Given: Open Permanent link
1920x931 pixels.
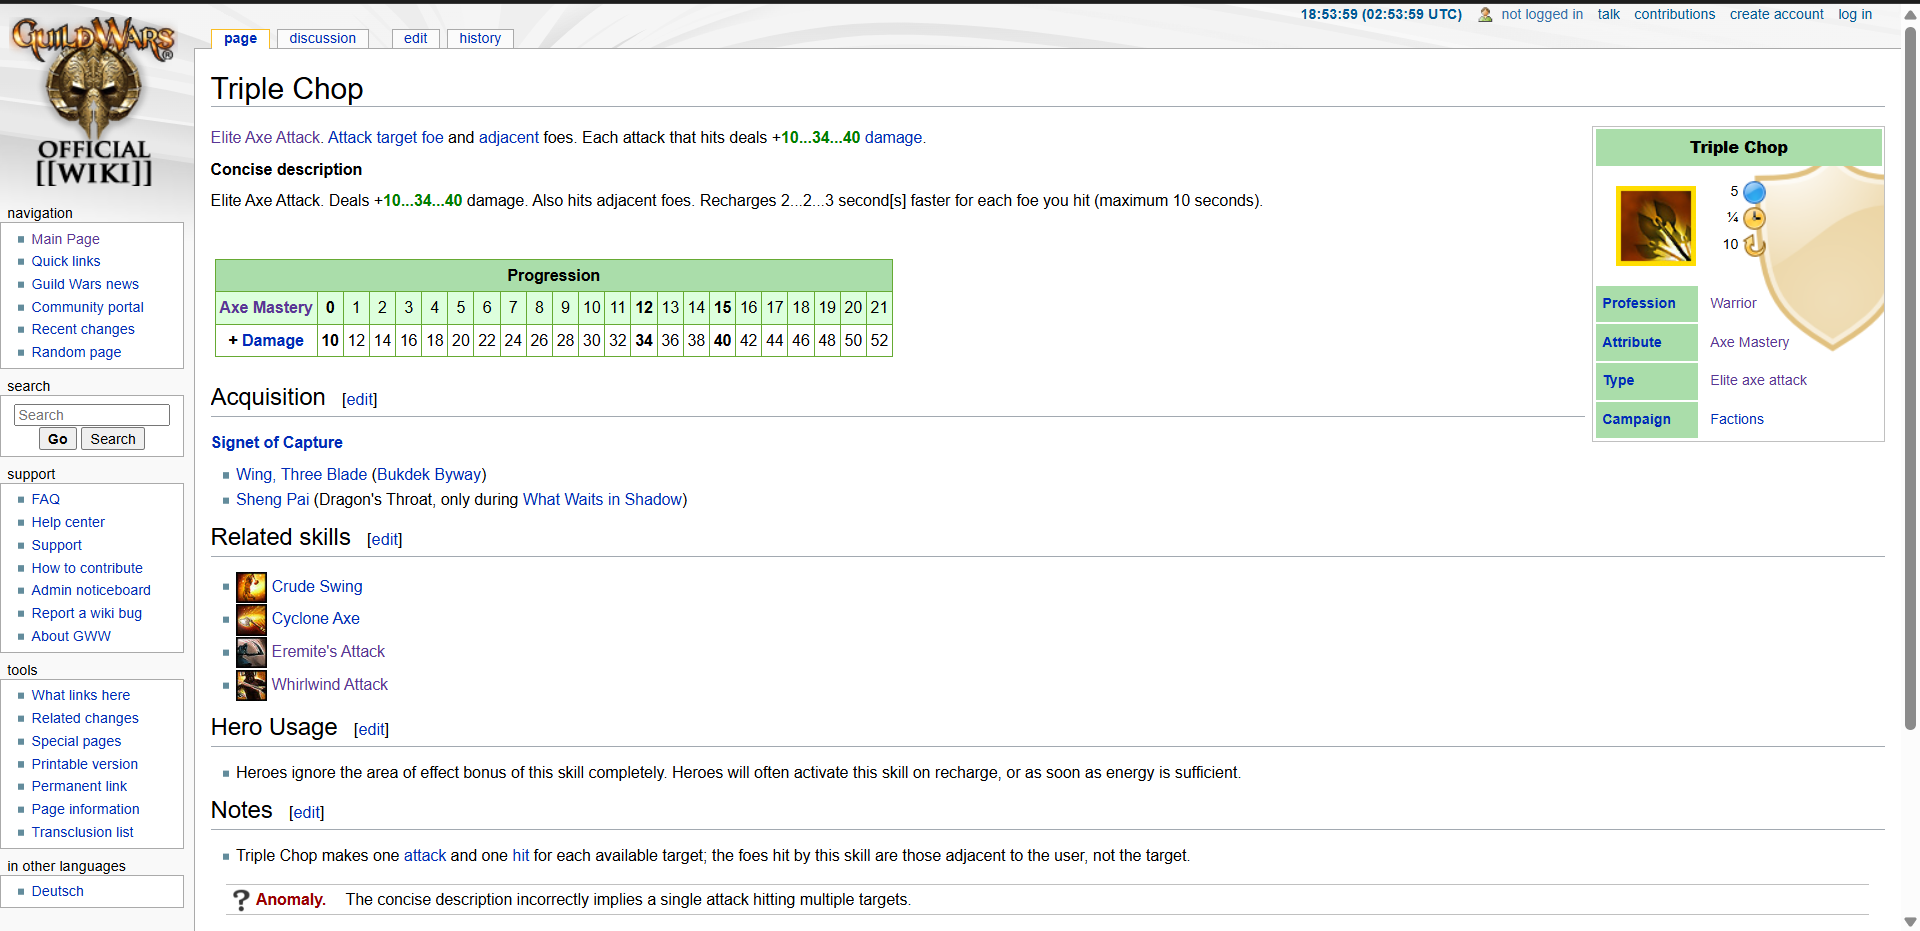Looking at the screenshot, I should 79,786.
